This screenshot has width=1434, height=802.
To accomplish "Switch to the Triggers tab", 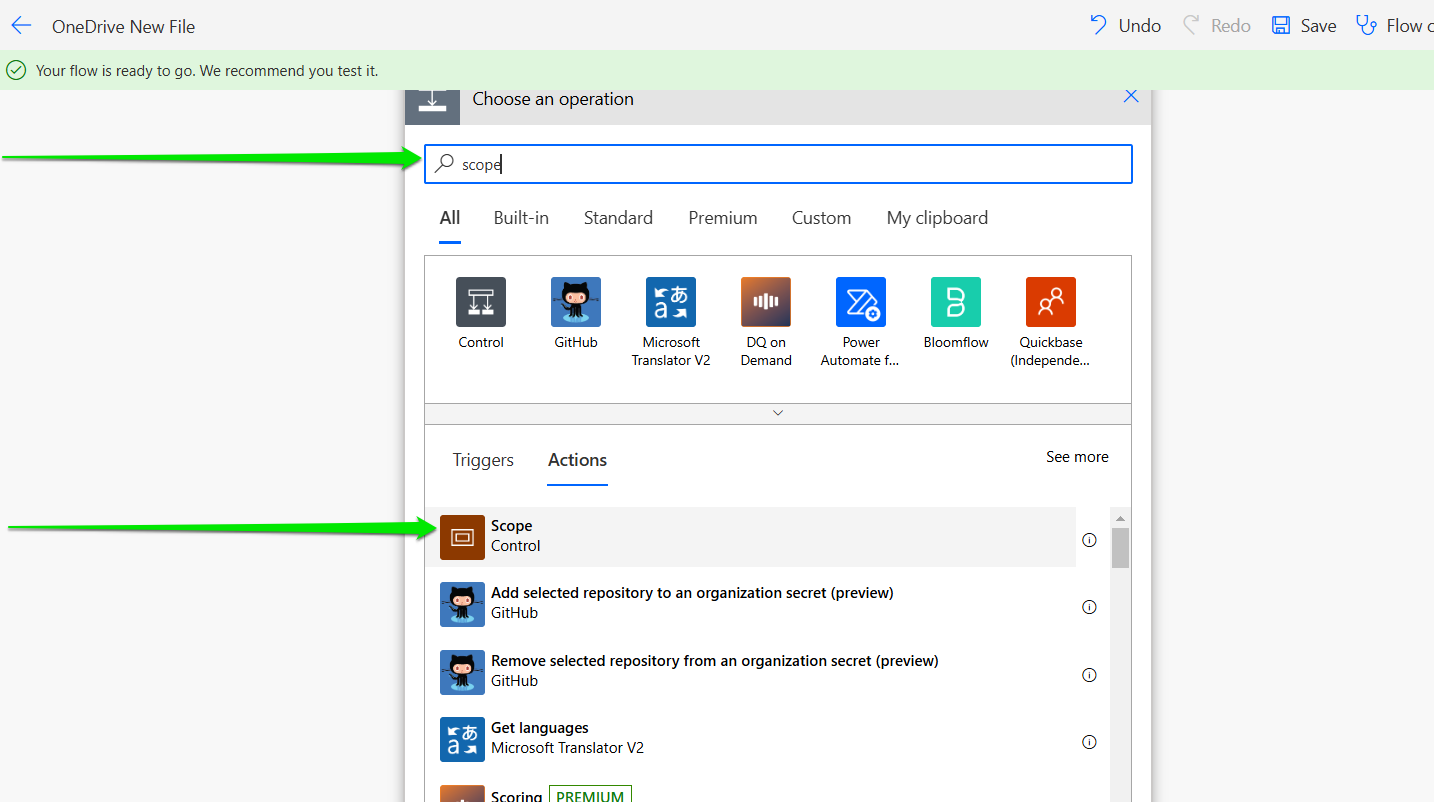I will 483,460.
